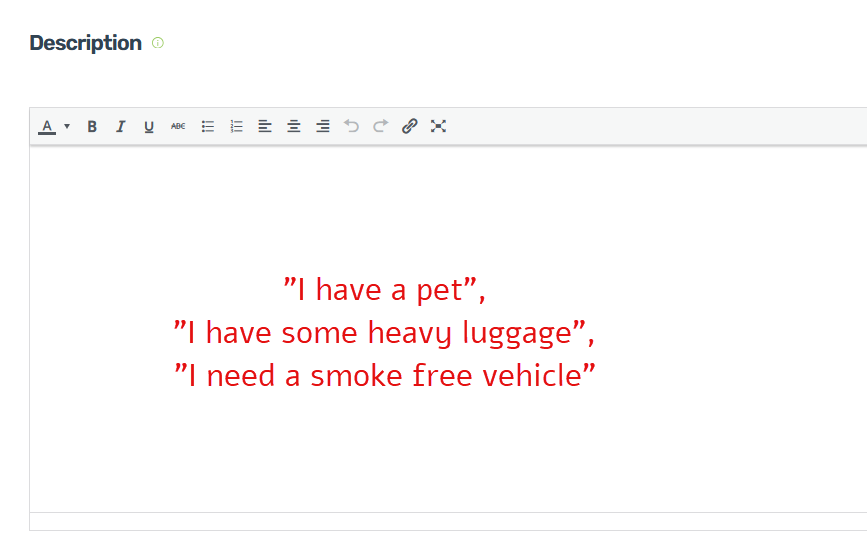Center align the text
Screen dimensions: 867x547
coord(294,126)
